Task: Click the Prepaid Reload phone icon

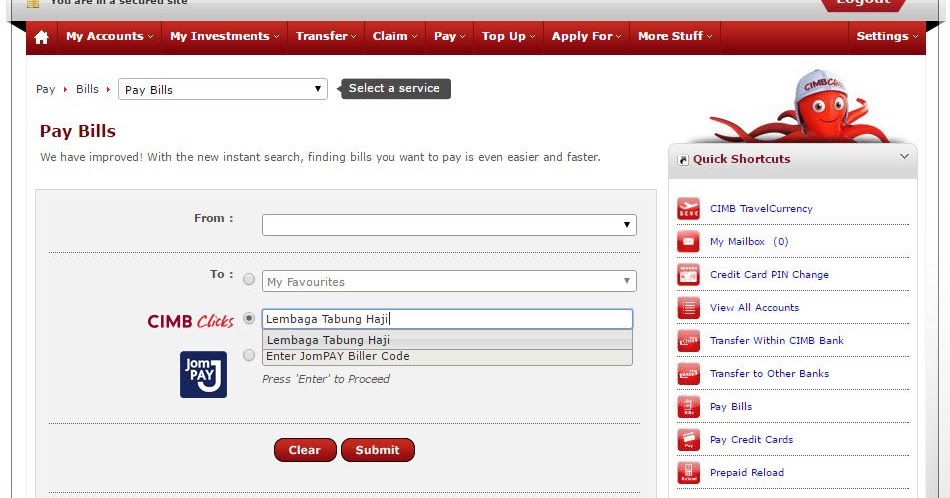Action: click(x=688, y=473)
